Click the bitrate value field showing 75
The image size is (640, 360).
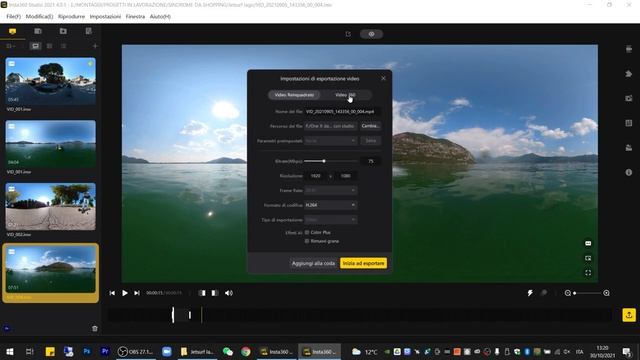371,161
